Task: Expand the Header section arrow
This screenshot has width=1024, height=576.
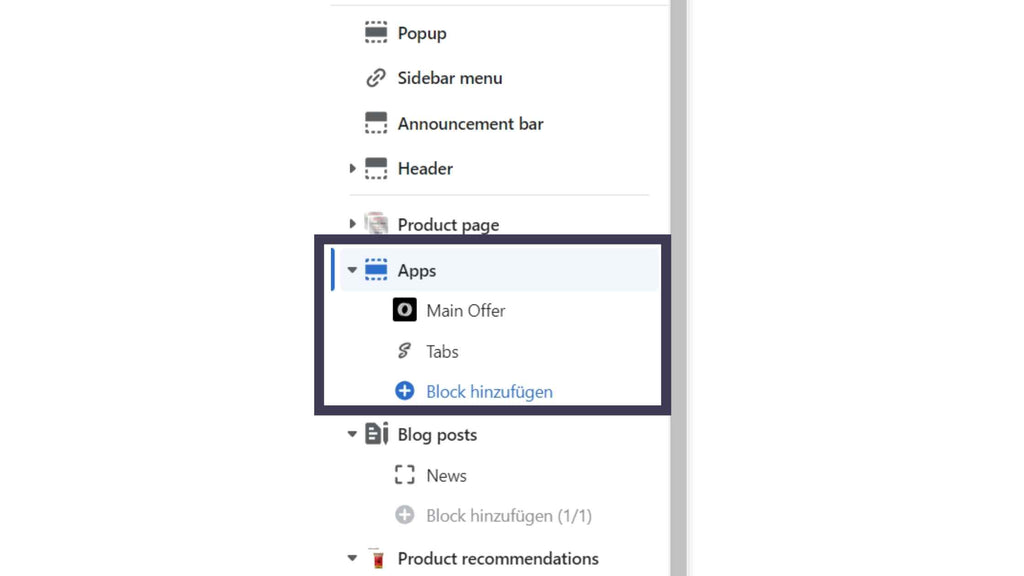Action: pos(352,169)
